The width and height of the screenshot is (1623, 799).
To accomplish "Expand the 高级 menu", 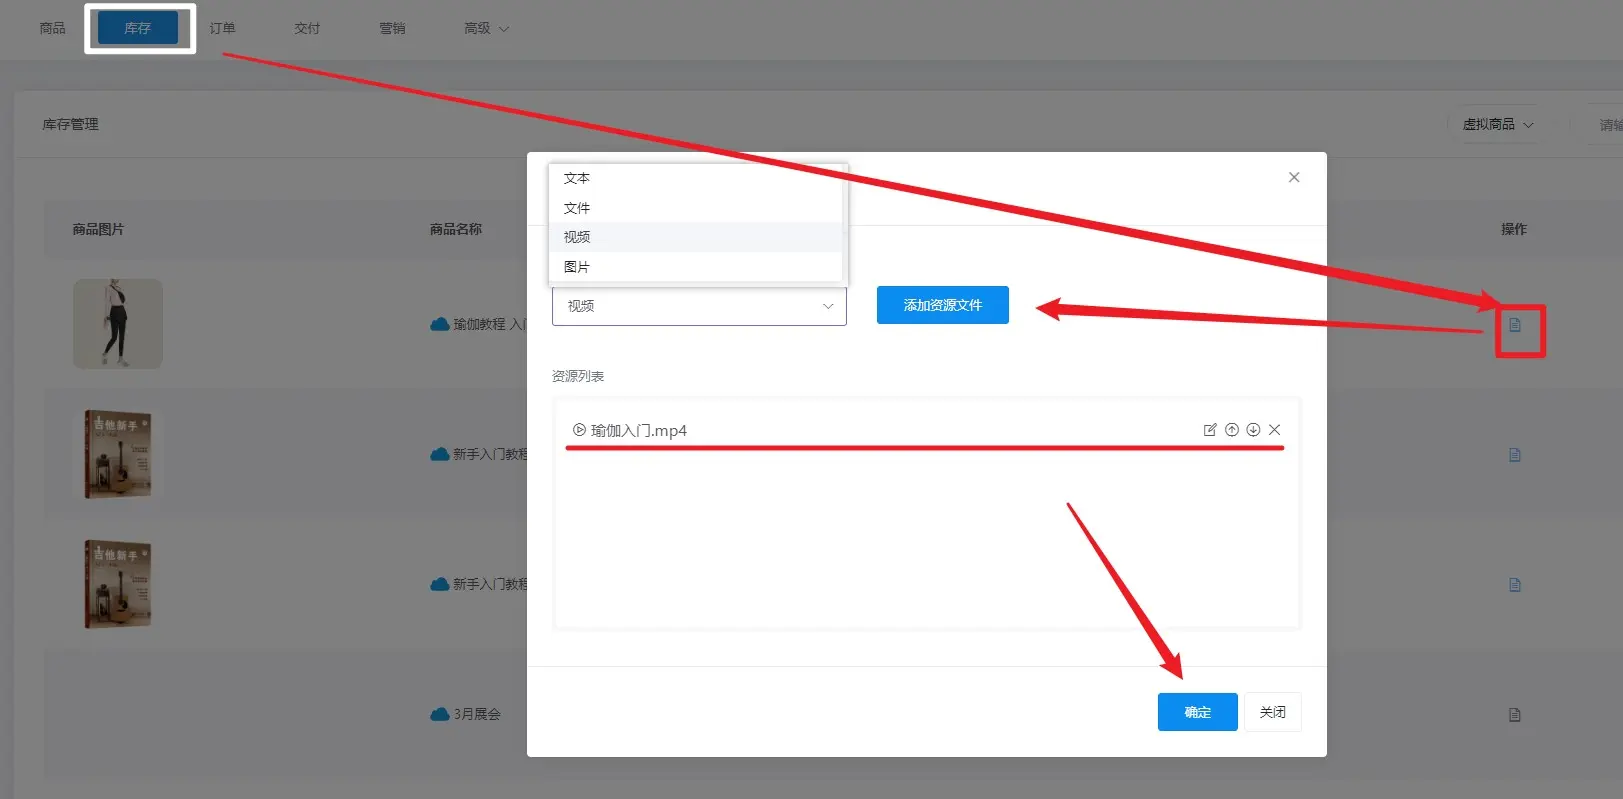I will [486, 28].
